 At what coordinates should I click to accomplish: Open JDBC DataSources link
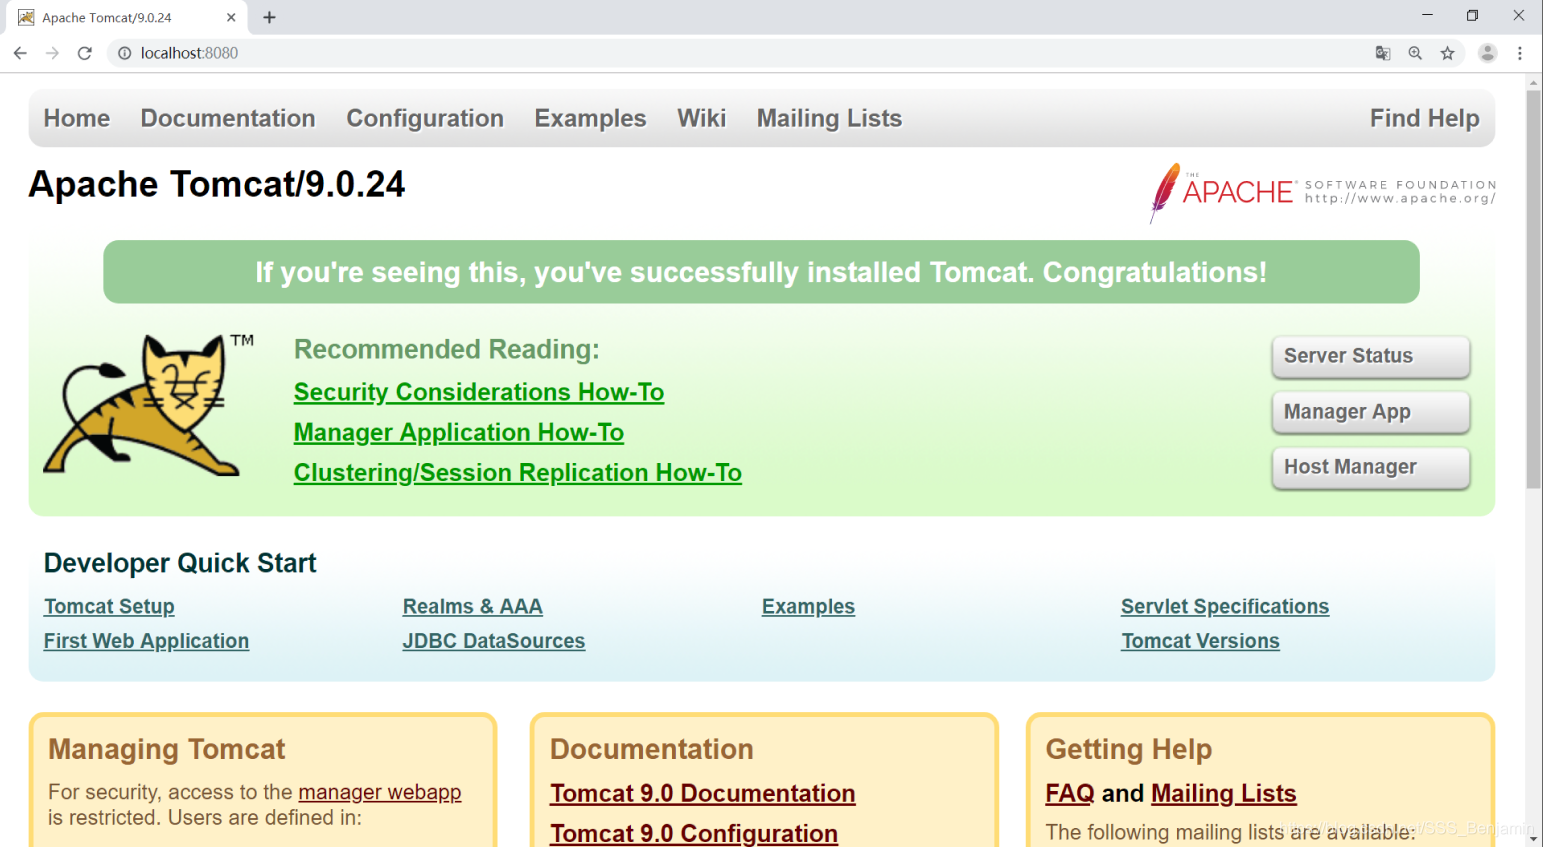click(494, 641)
